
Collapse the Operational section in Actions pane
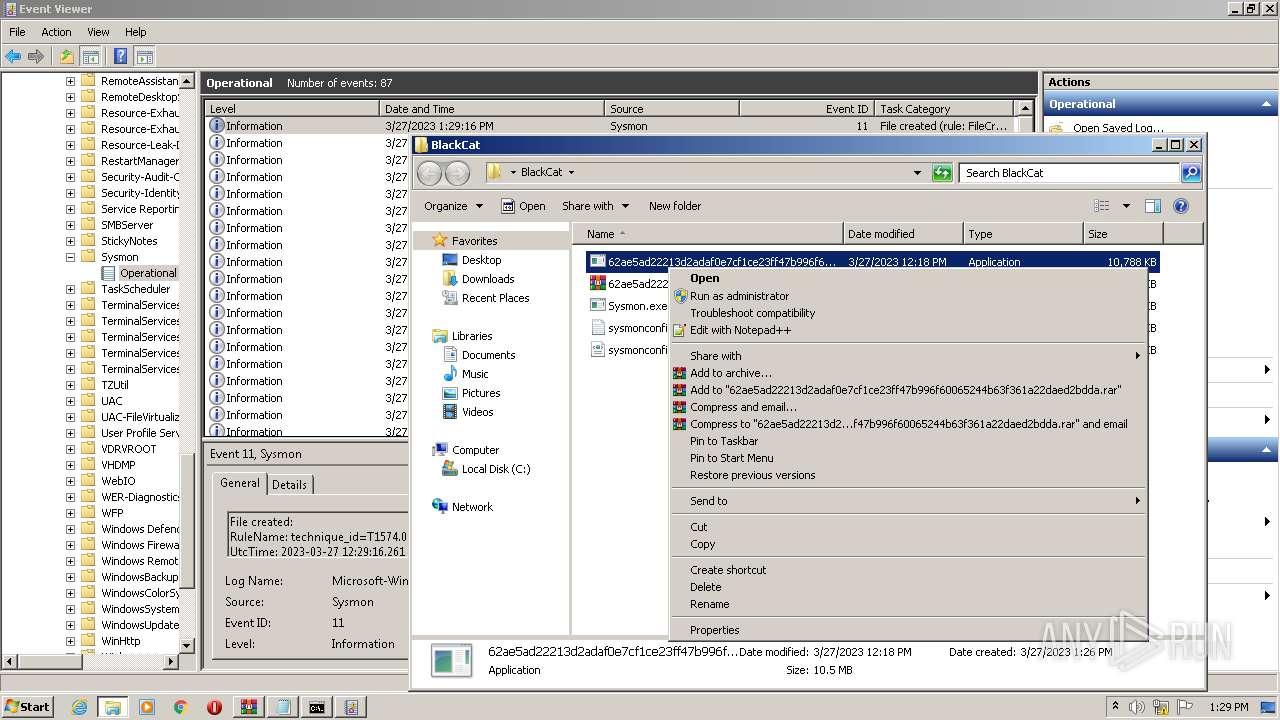(x=1267, y=104)
